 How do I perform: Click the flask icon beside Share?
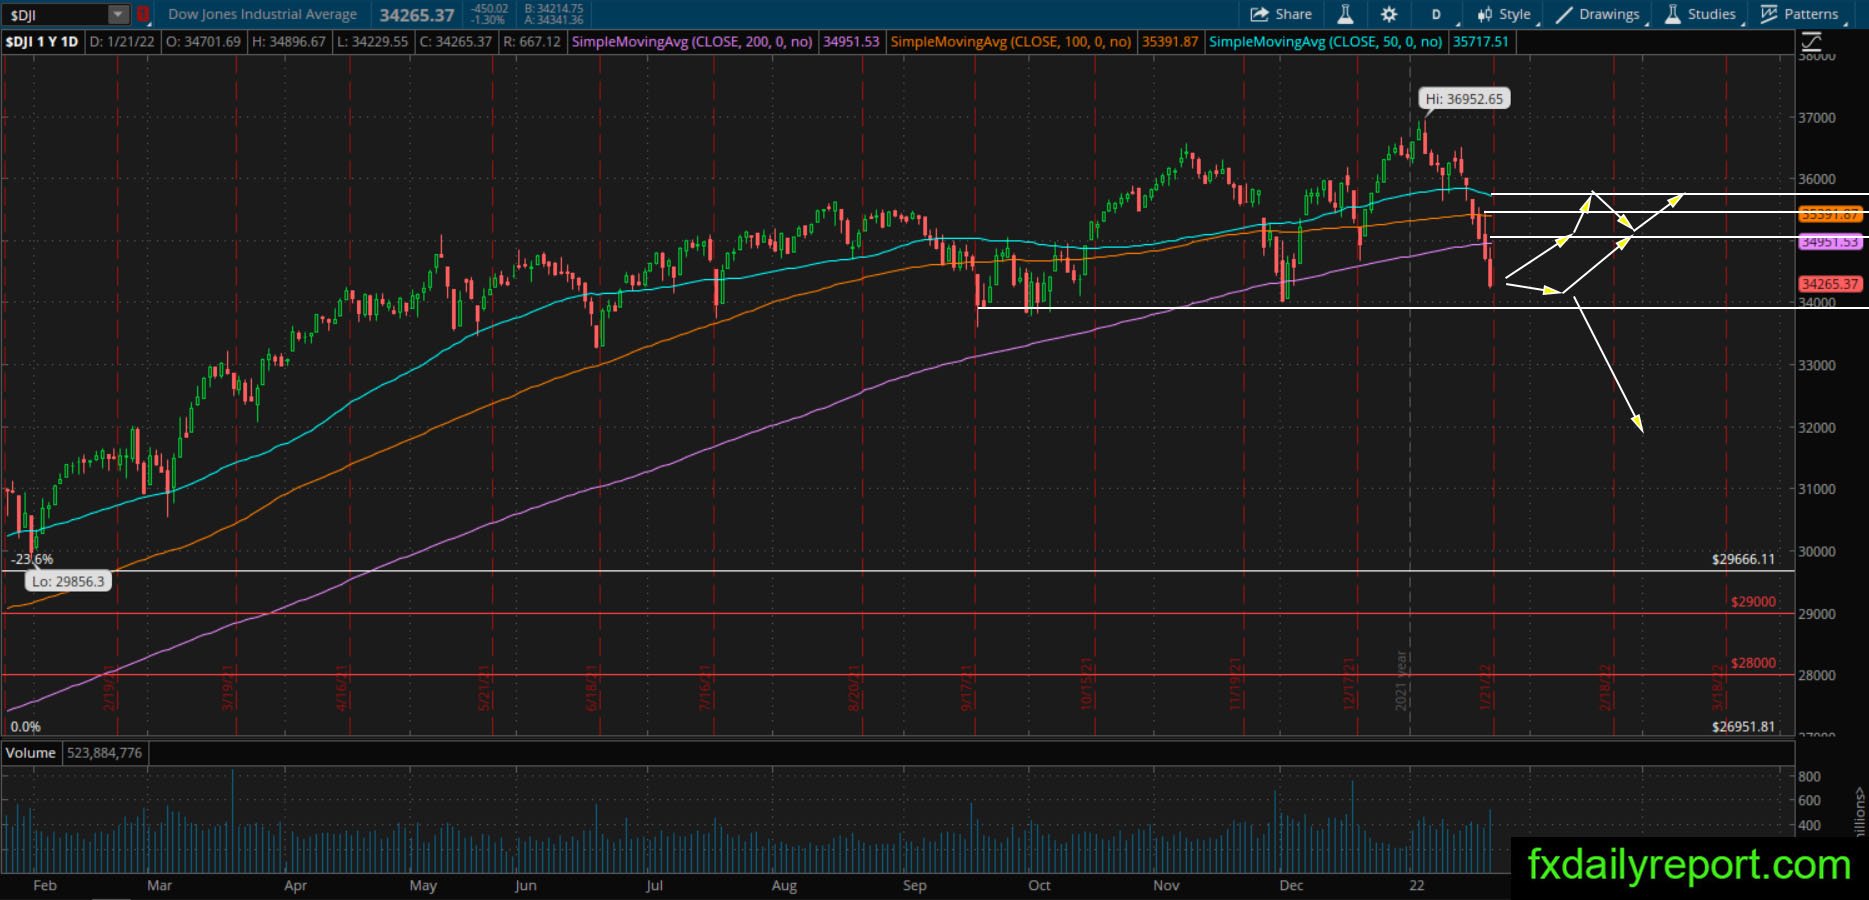click(1345, 14)
